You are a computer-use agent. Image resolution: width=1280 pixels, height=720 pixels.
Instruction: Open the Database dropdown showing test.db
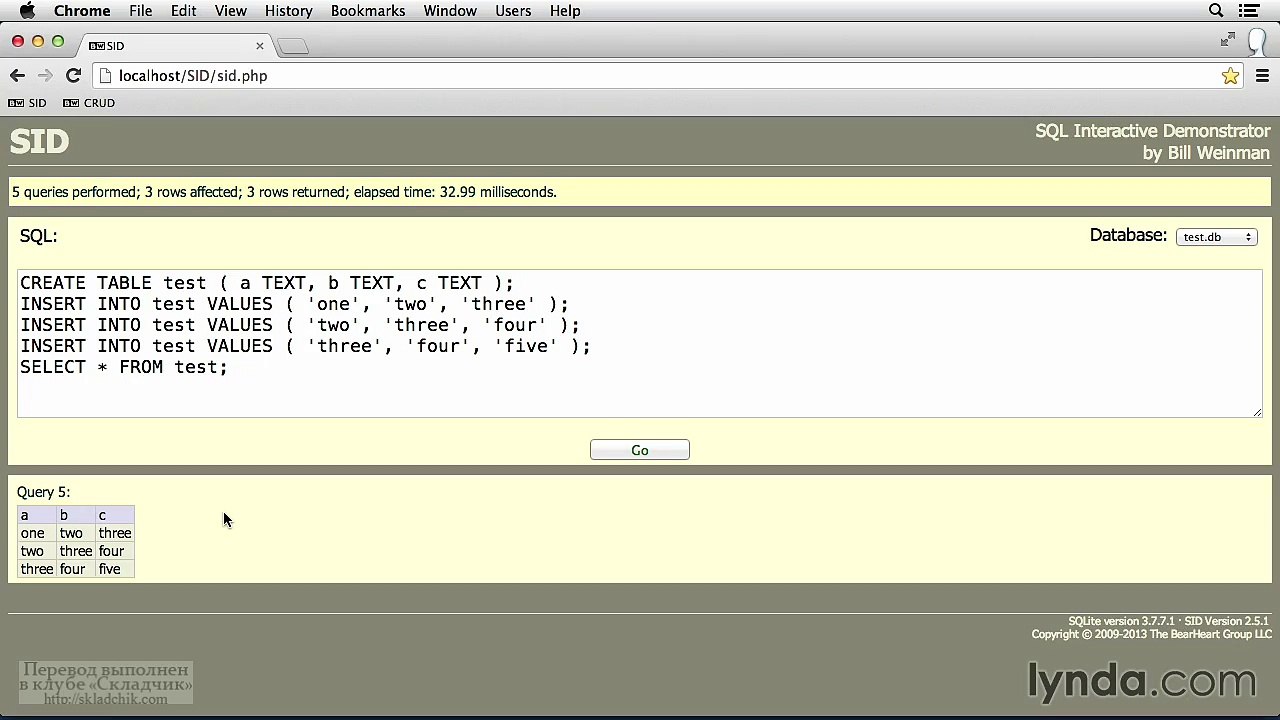pos(1217,237)
